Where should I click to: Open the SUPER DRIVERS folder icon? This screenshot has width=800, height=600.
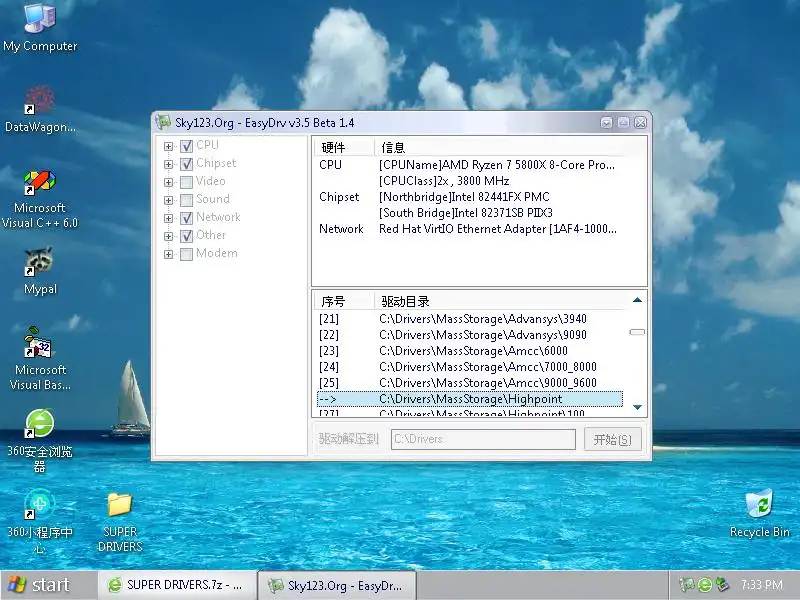[x=120, y=521]
